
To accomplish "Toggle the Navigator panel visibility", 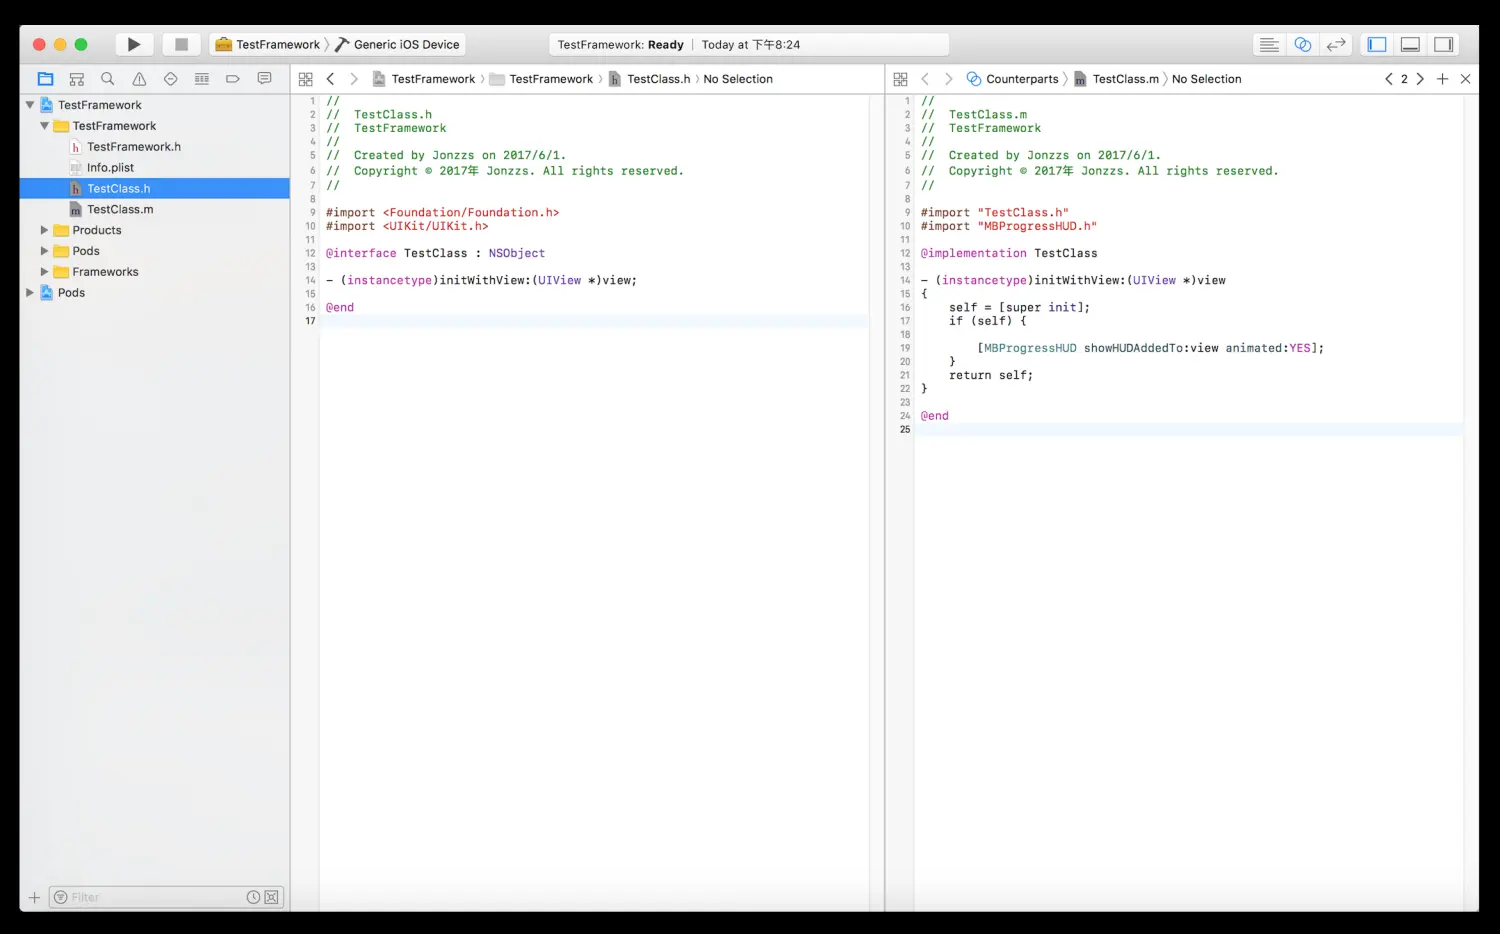I will coord(1377,44).
